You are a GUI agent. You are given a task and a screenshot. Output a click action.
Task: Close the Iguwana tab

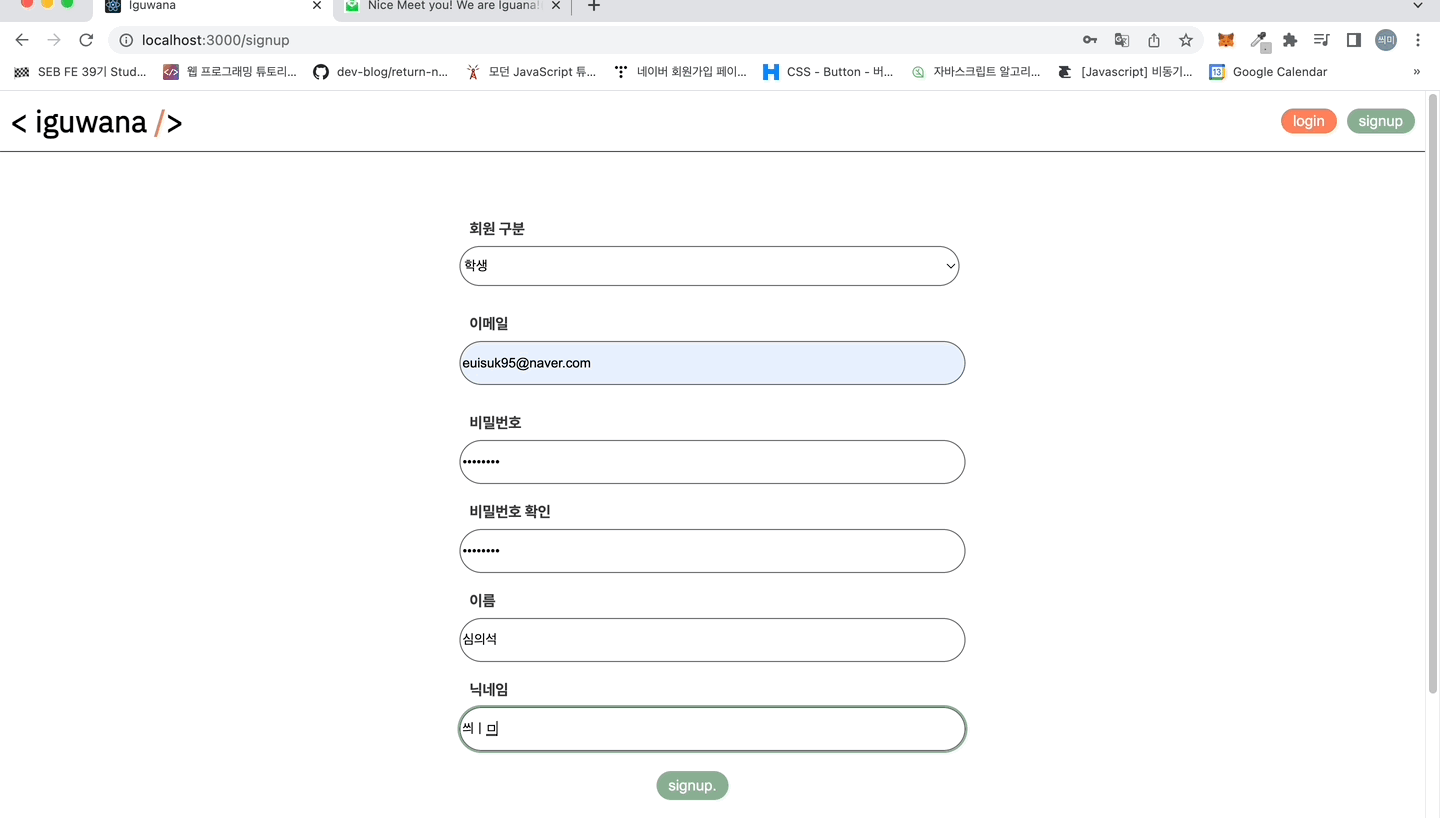317,6
